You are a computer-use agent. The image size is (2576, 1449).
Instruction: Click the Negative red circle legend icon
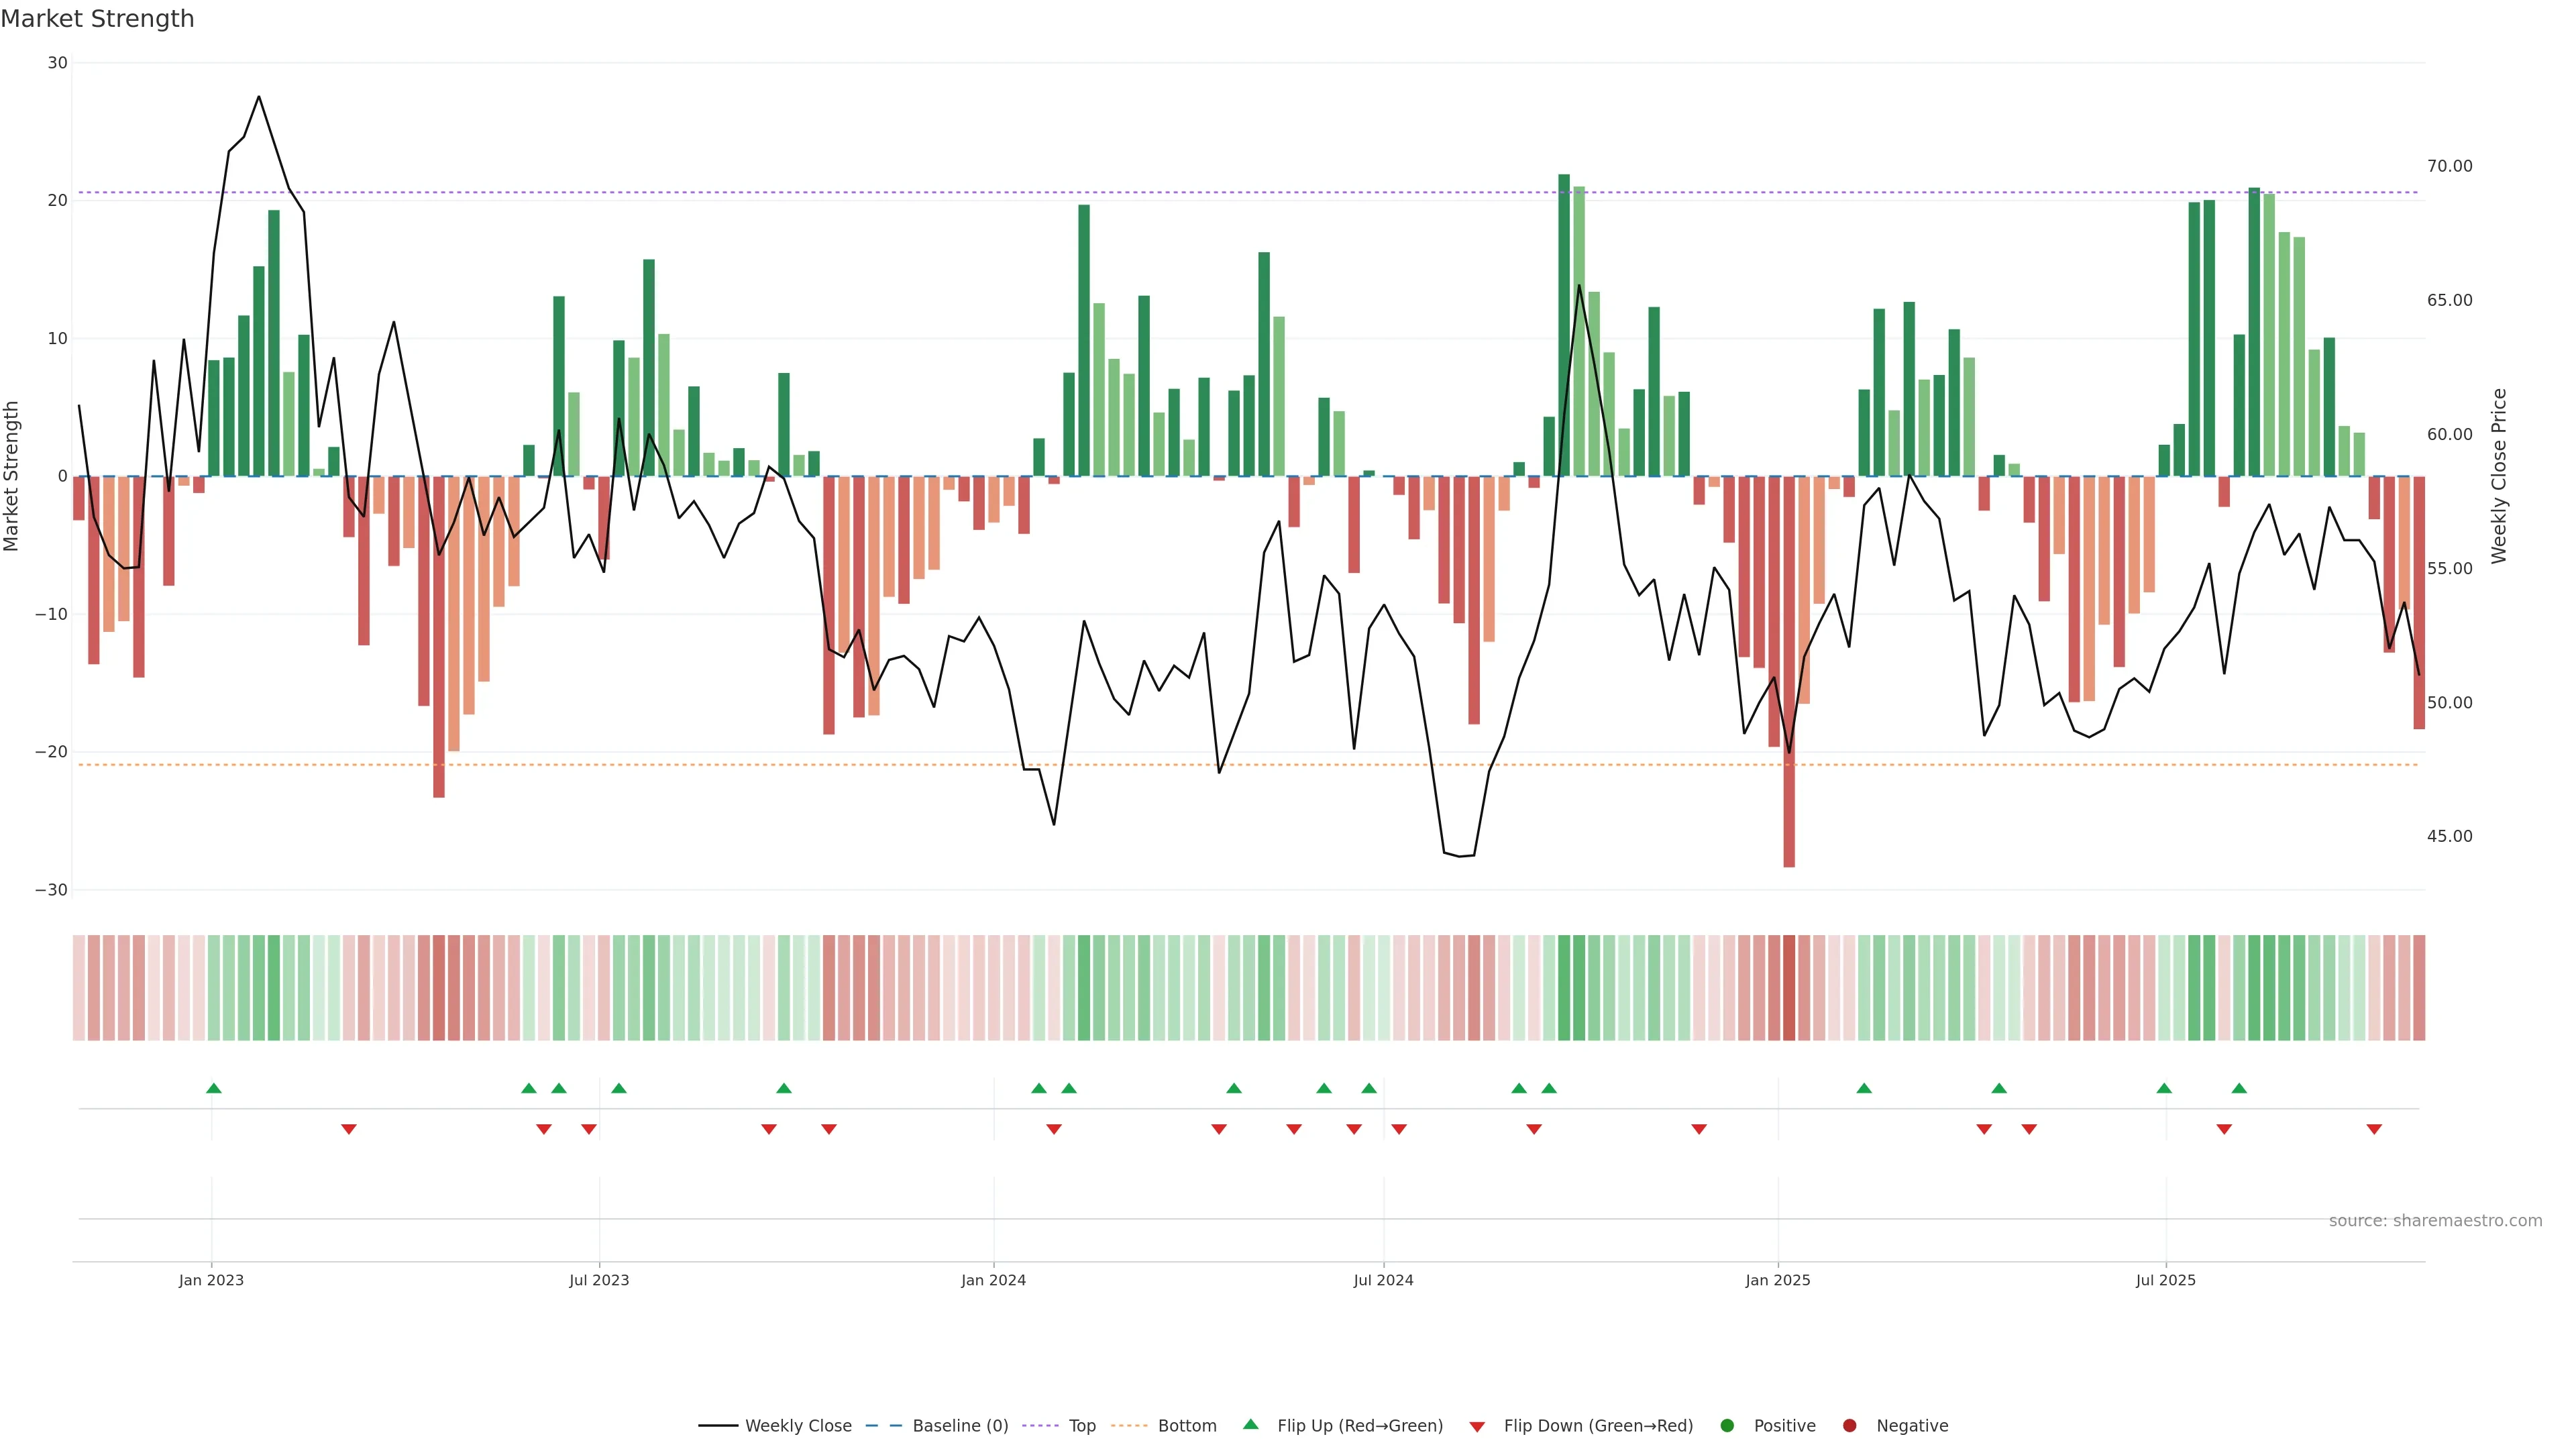click(1849, 1426)
